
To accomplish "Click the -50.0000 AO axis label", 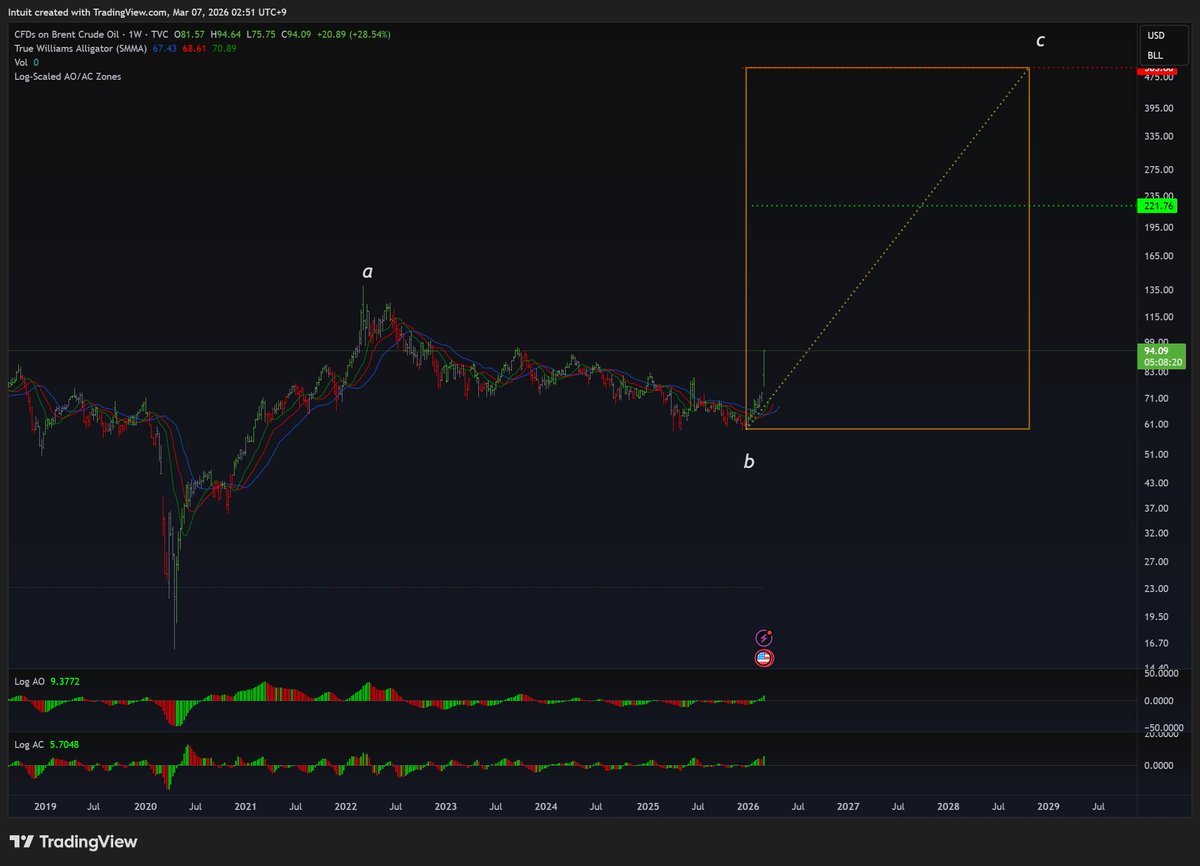I will [1162, 727].
